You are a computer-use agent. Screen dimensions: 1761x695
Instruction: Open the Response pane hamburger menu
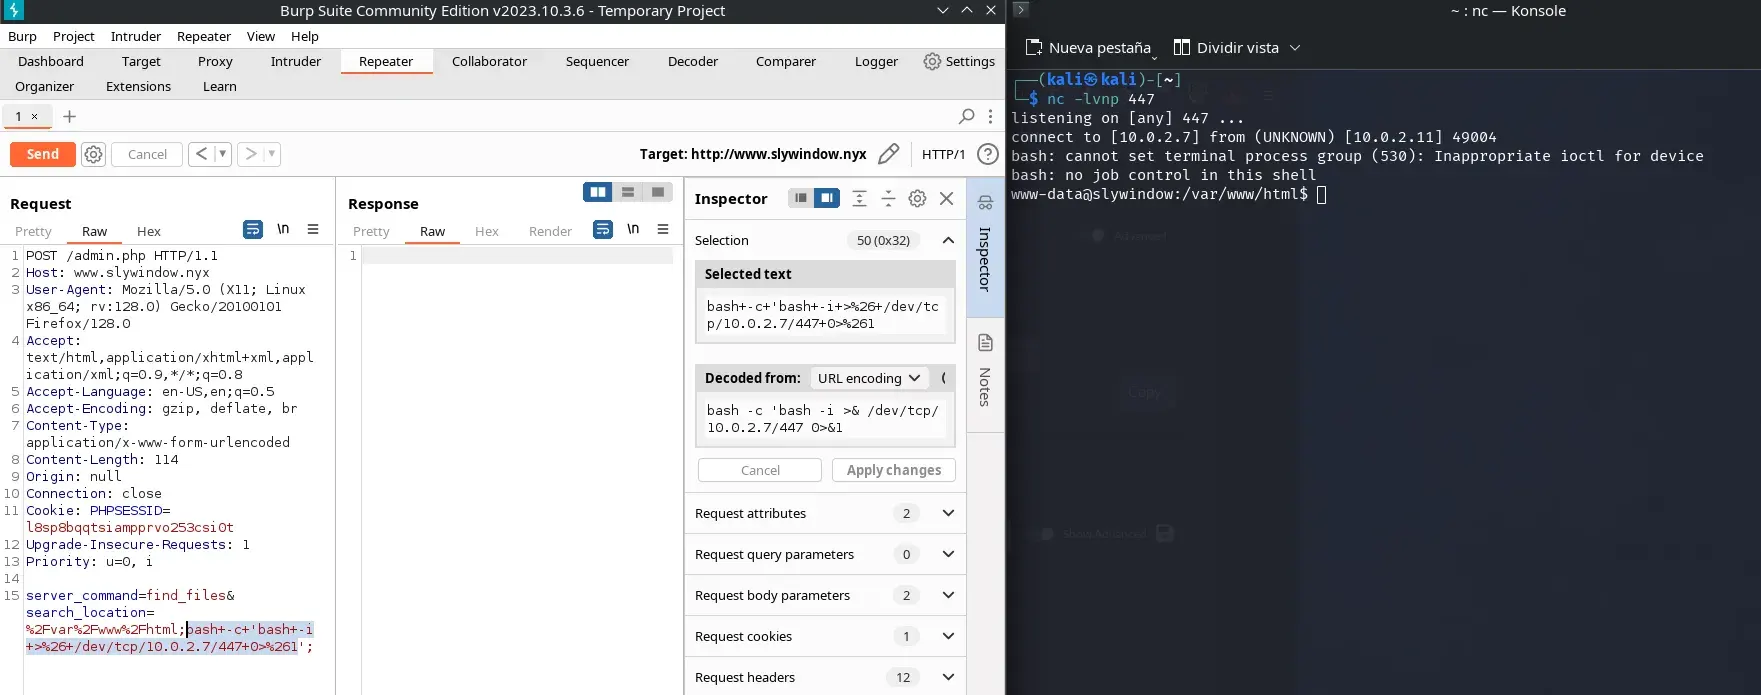click(663, 229)
